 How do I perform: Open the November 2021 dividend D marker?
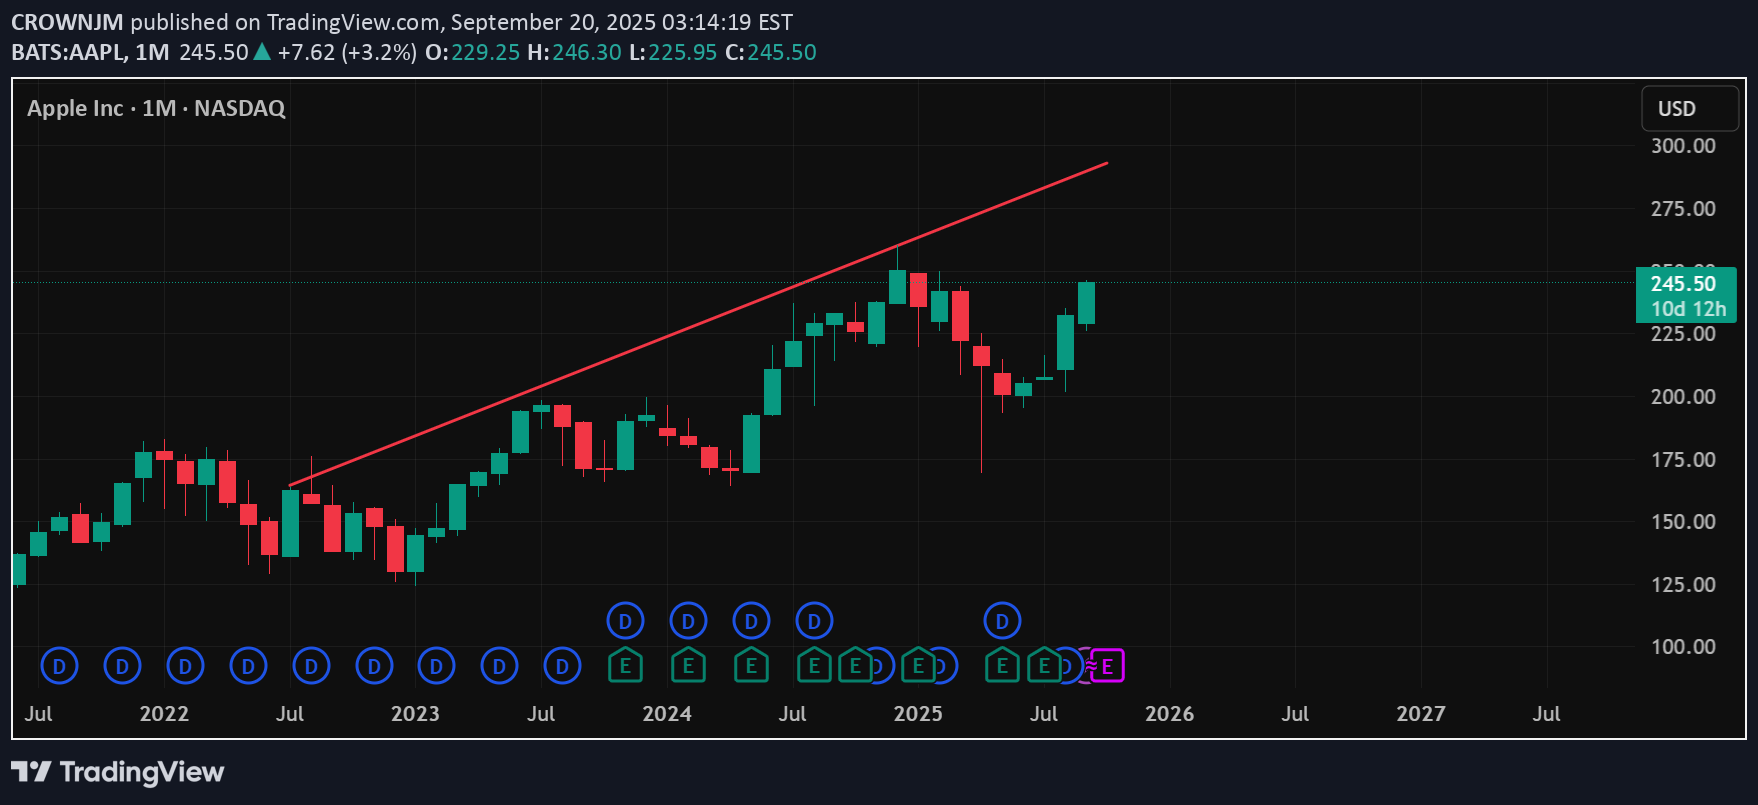[122, 665]
